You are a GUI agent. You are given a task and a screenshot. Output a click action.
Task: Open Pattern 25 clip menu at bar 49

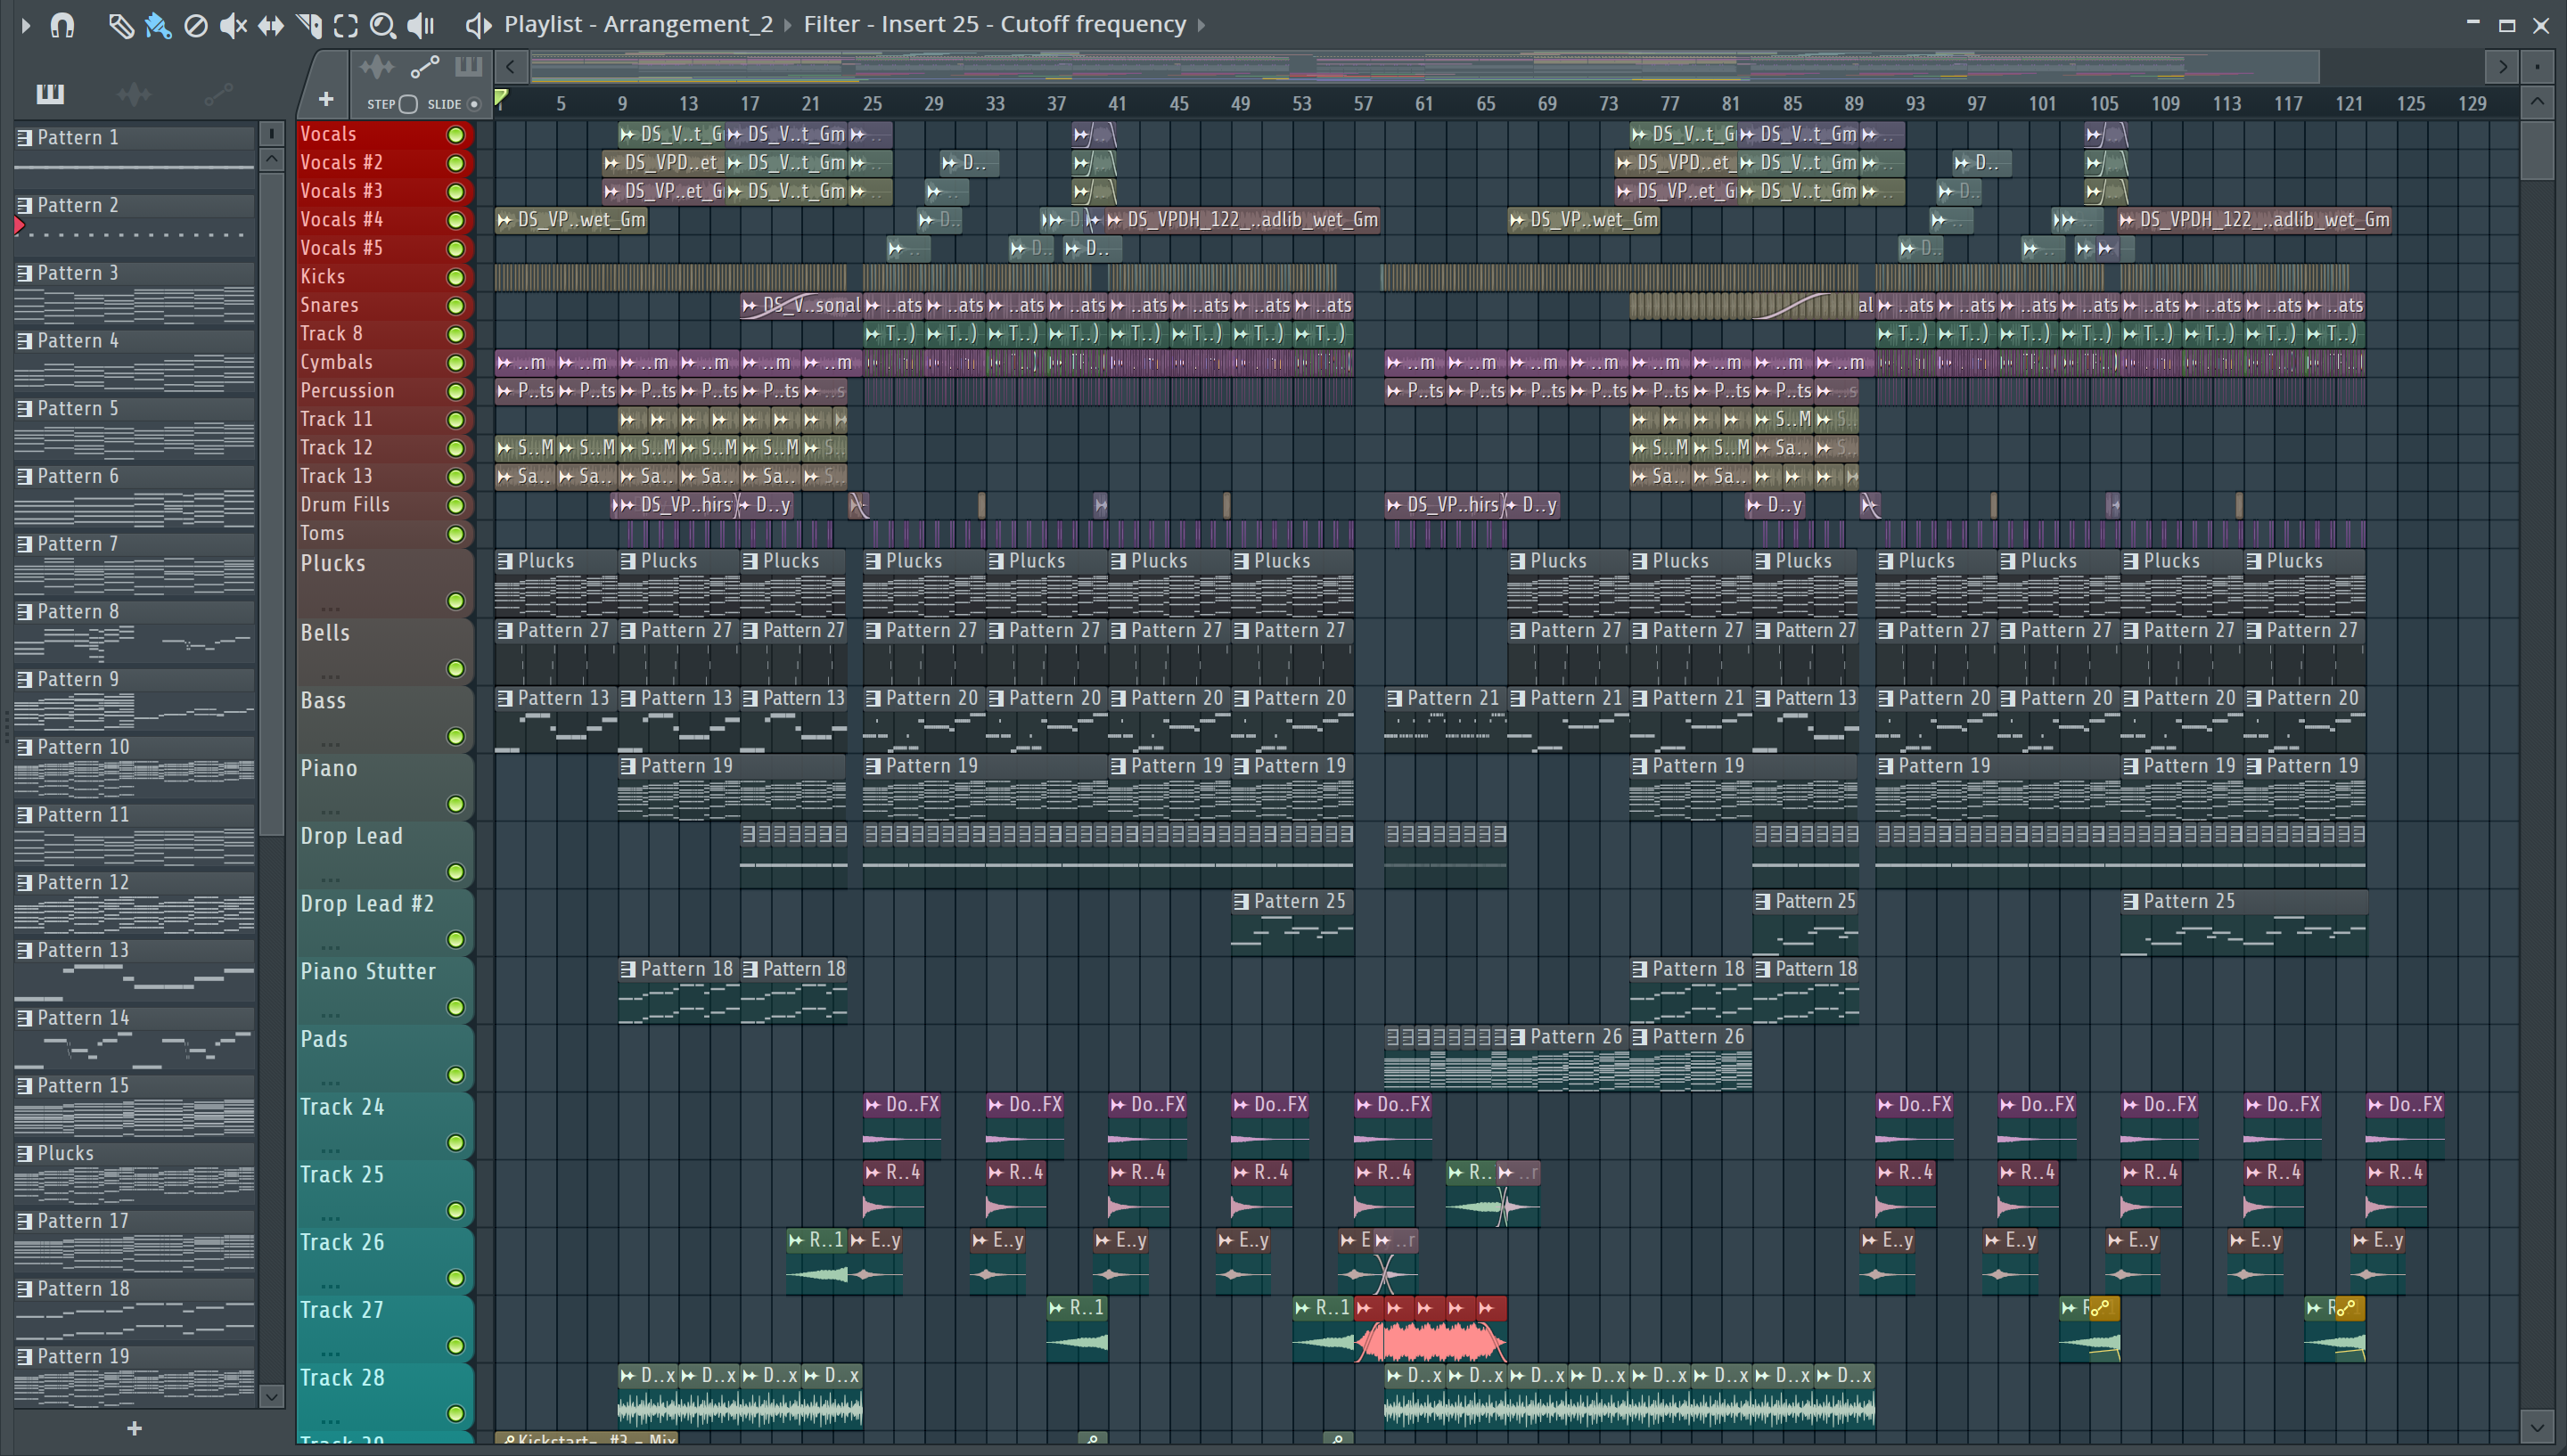pyautogui.click(x=1241, y=902)
